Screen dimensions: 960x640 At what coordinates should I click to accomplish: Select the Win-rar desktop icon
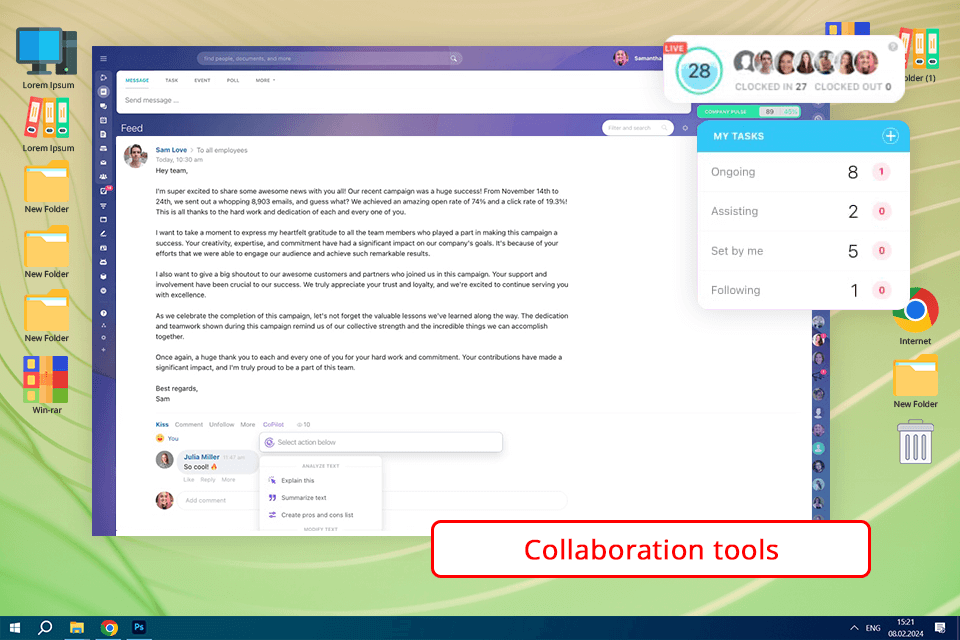(47, 385)
